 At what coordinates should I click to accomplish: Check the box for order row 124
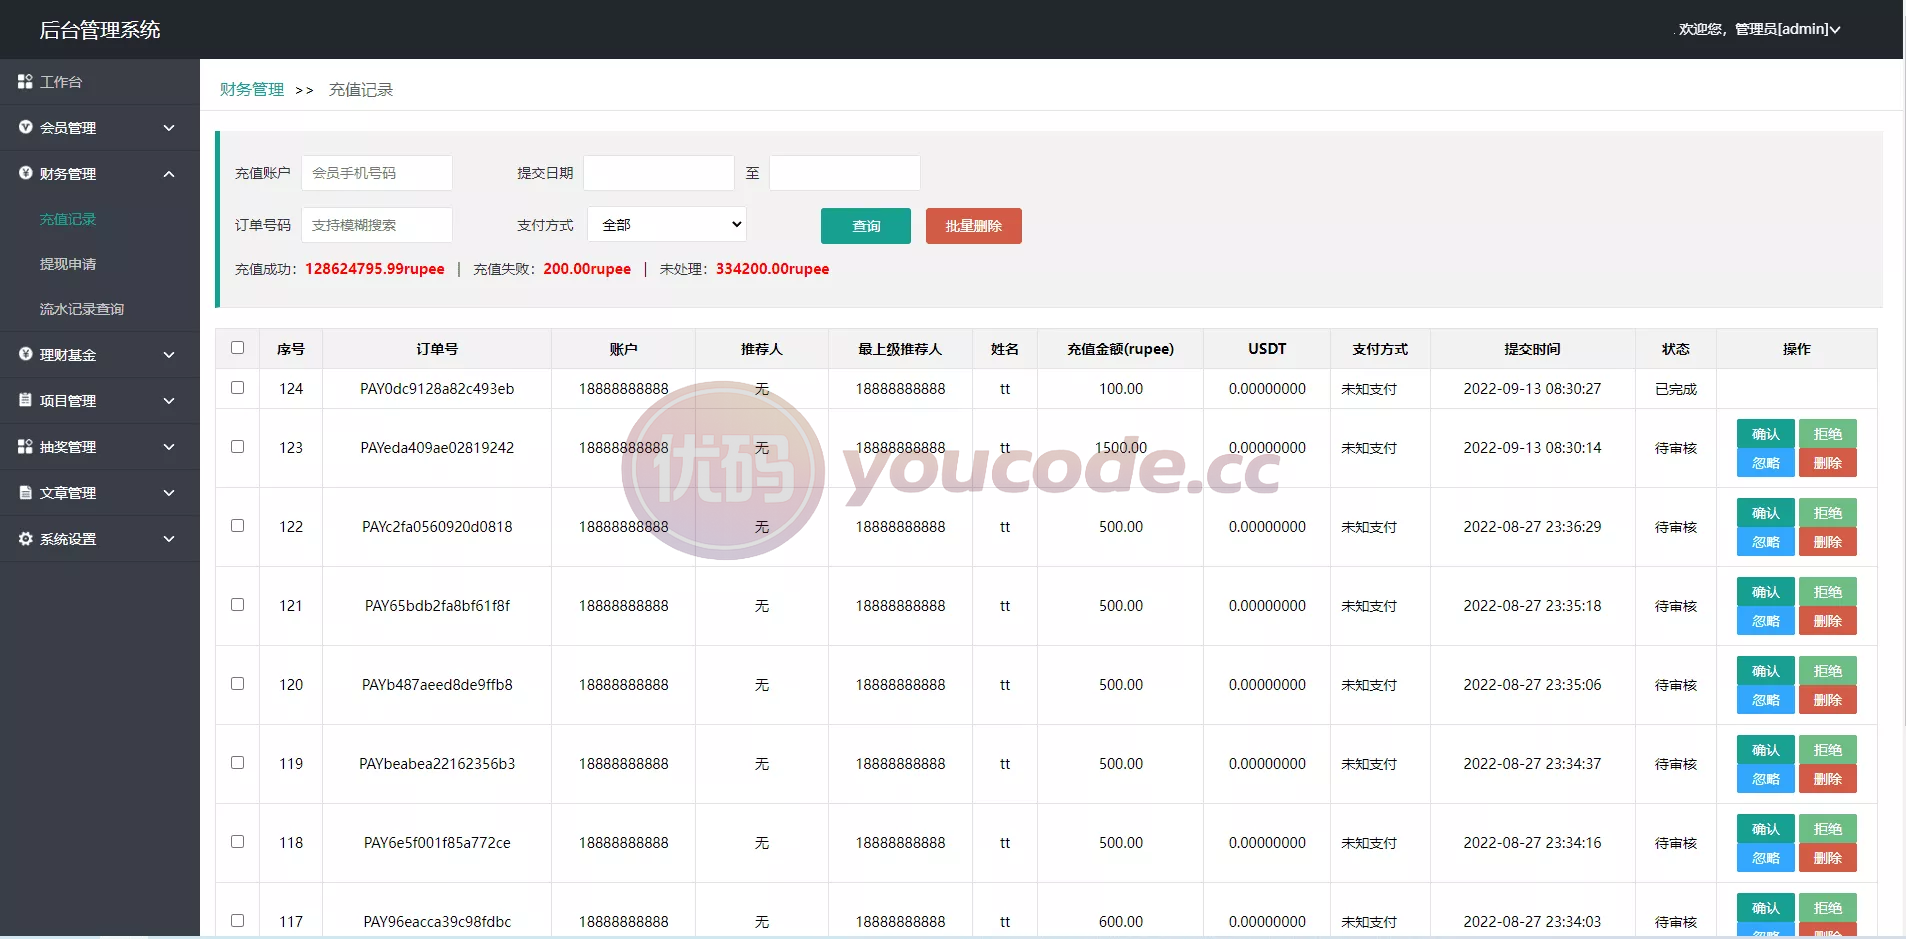click(237, 387)
